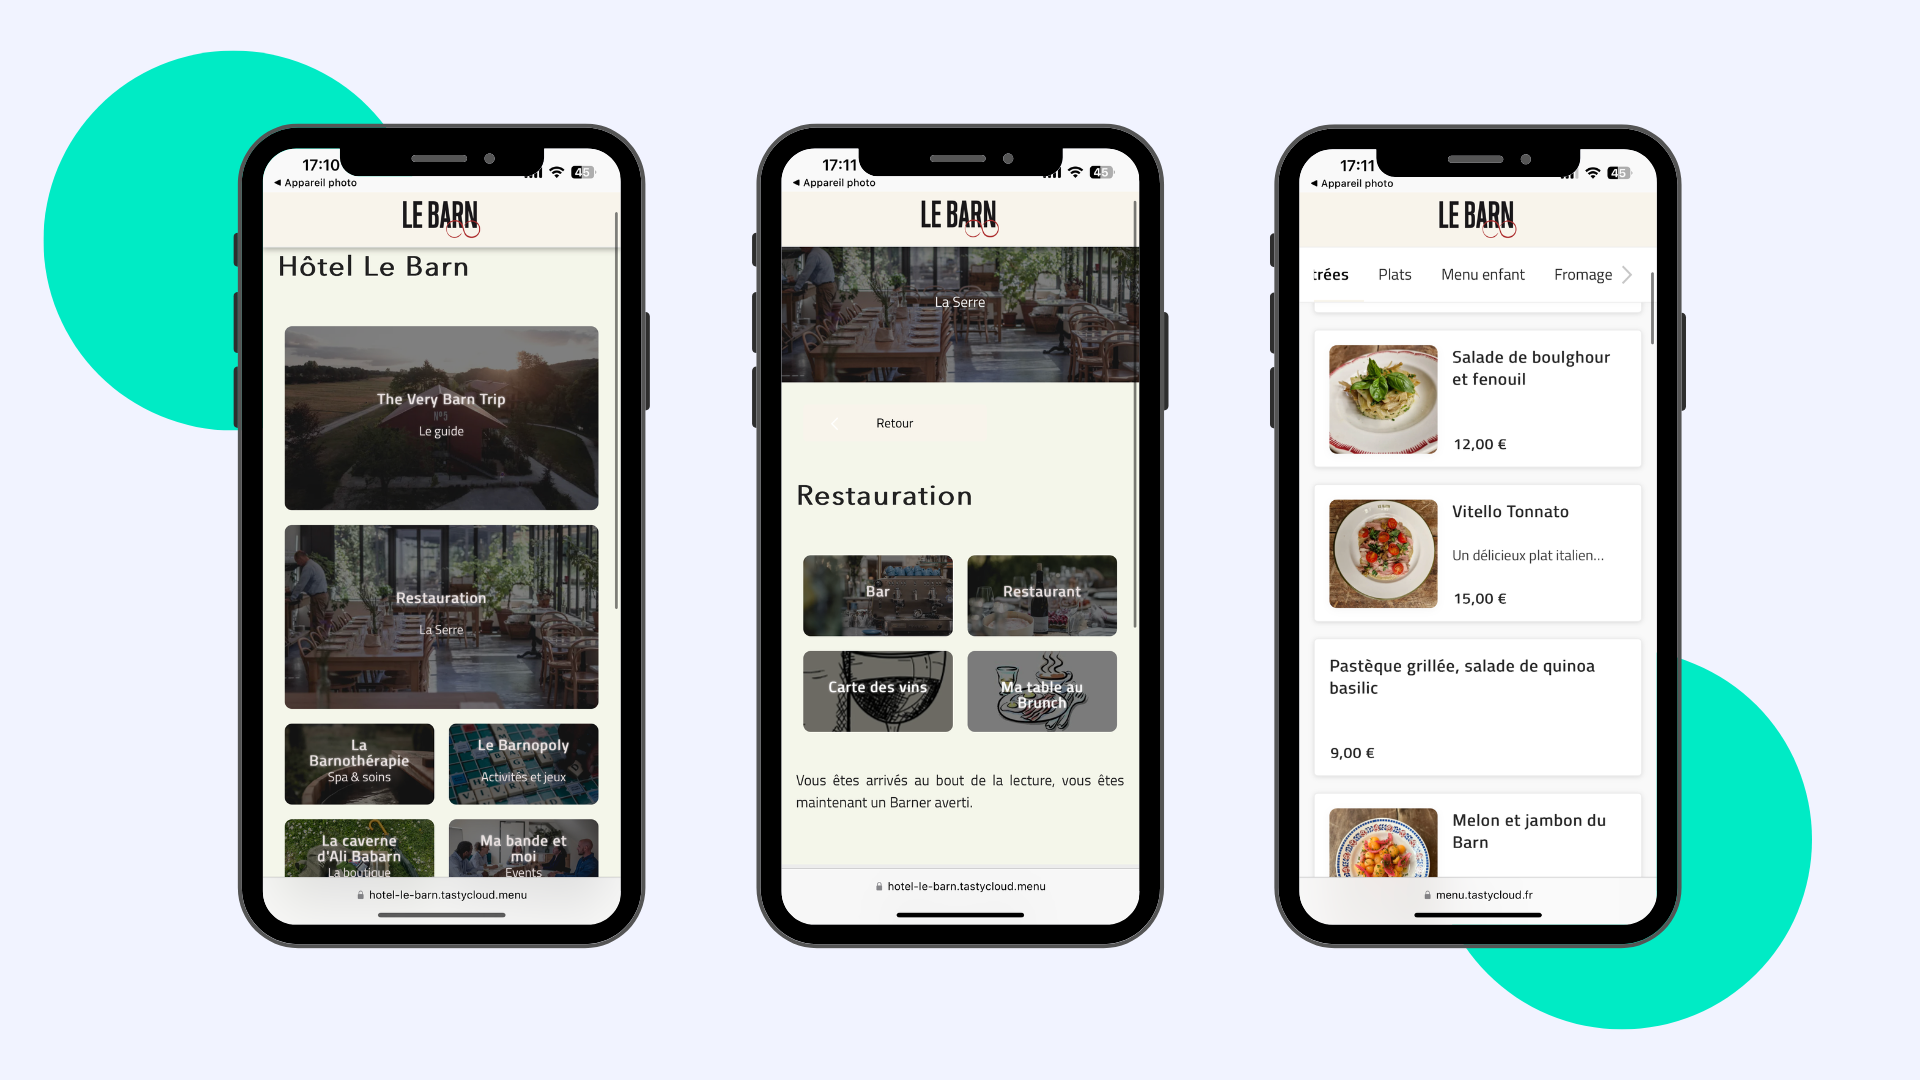Click Salade de boulghour et fenouil dish thumbnail
Image resolution: width=1920 pixels, height=1080 pixels.
pos(1381,396)
